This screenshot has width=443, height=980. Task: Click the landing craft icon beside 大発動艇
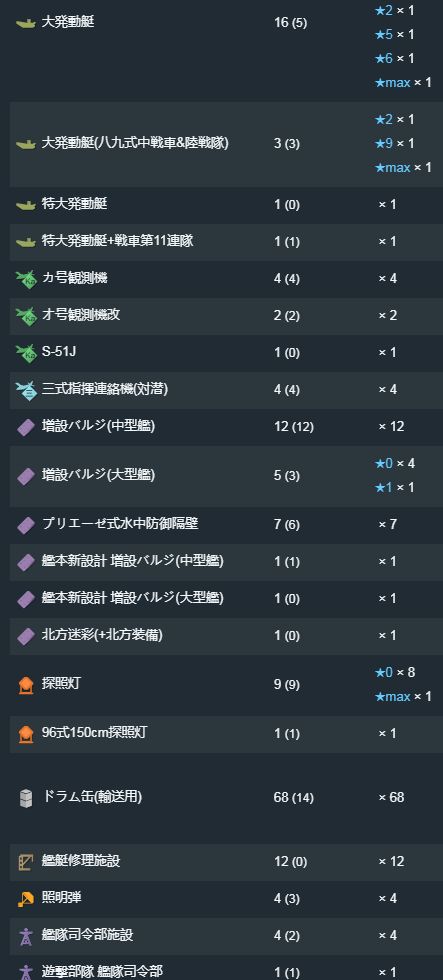point(25,23)
